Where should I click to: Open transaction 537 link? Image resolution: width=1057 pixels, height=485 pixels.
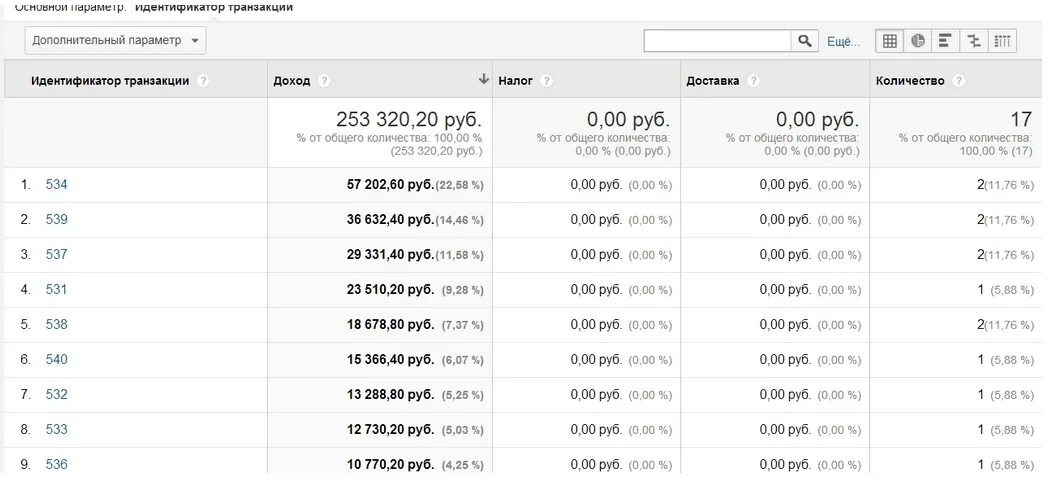[57, 254]
